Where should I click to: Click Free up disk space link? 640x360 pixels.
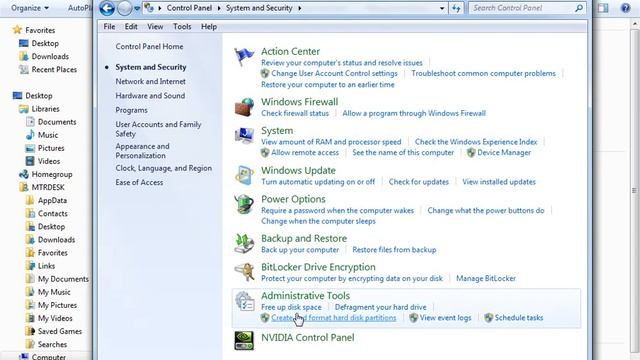coord(291,307)
